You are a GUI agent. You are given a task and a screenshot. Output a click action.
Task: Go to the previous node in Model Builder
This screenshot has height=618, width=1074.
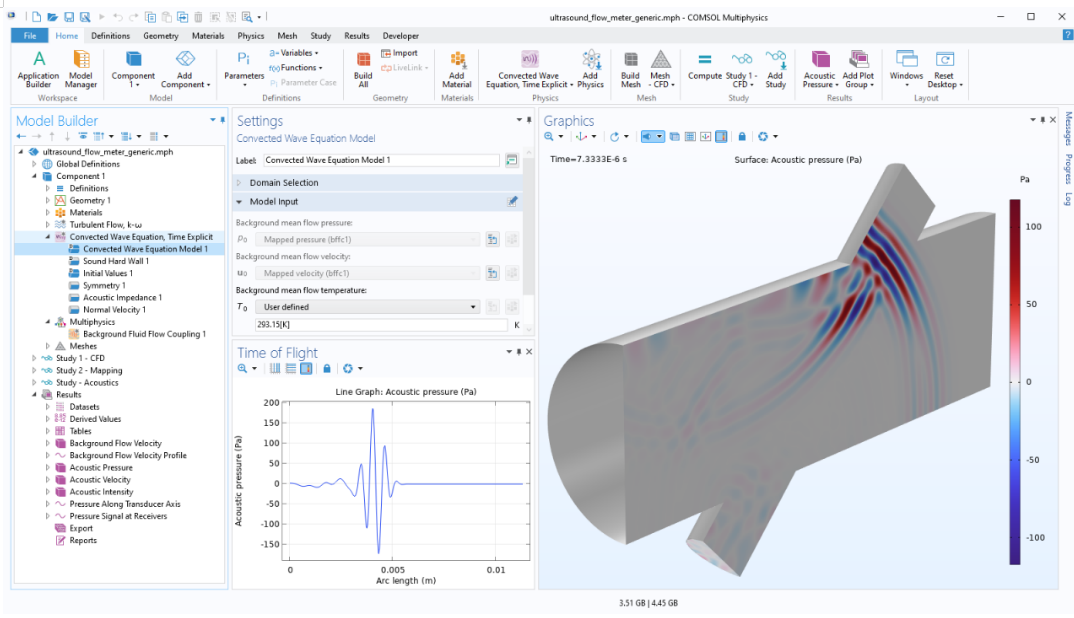point(21,136)
